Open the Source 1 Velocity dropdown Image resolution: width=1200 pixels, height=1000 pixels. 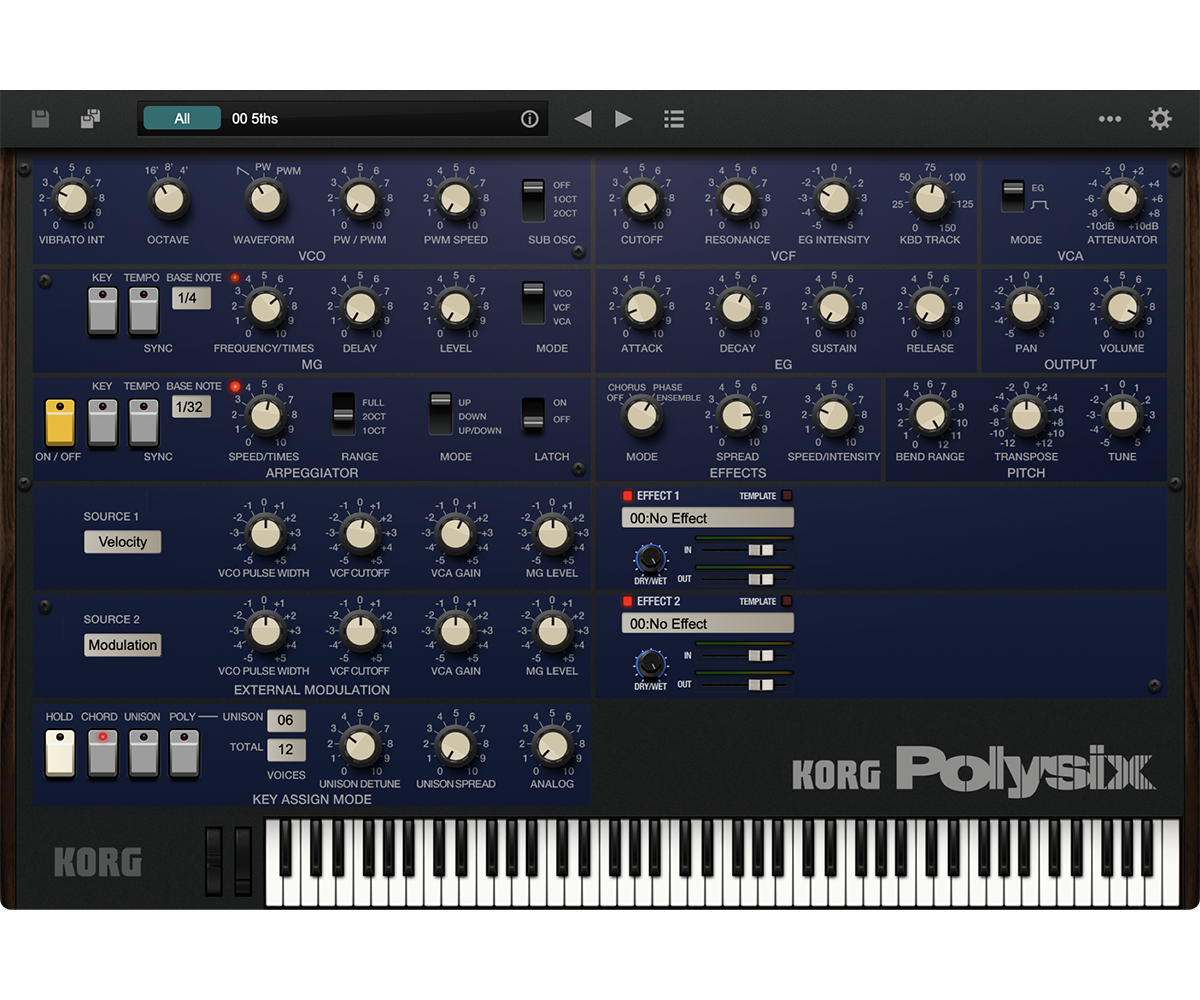[x=122, y=542]
